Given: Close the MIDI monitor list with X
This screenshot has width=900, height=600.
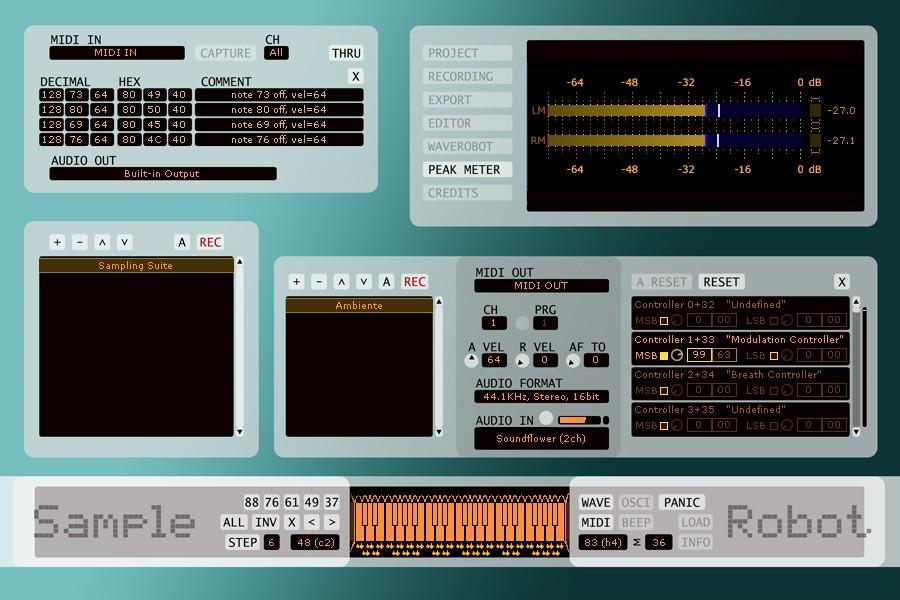Looking at the screenshot, I should [x=355, y=76].
